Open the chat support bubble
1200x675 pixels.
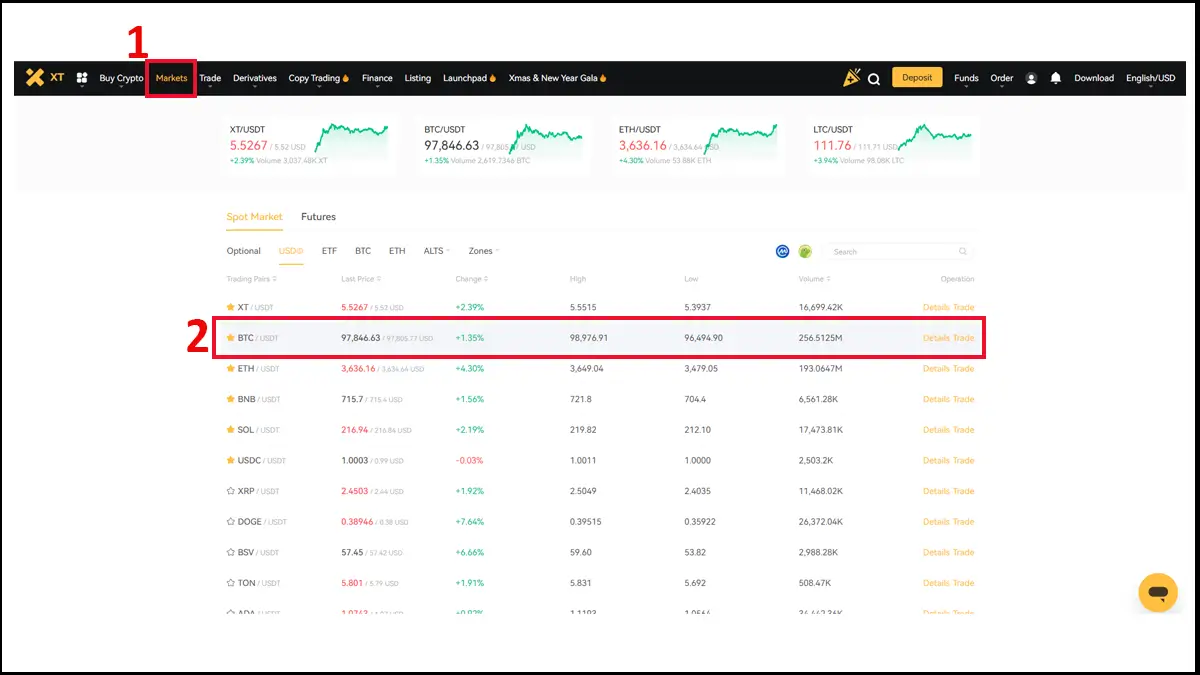pos(1158,593)
